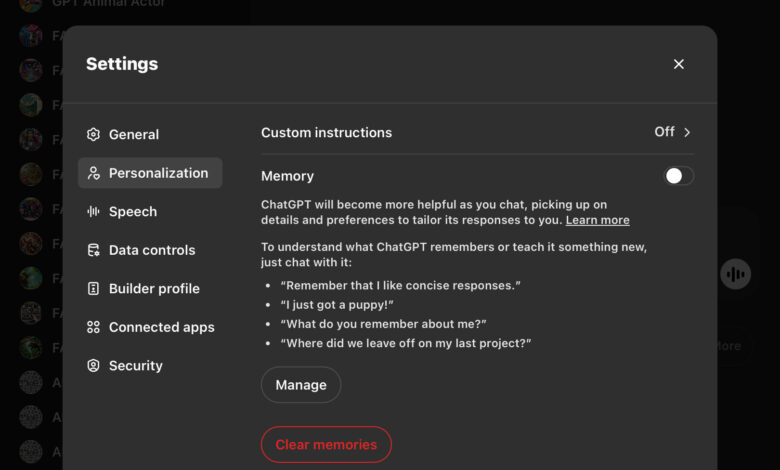Go to Data controls tab

point(150,250)
